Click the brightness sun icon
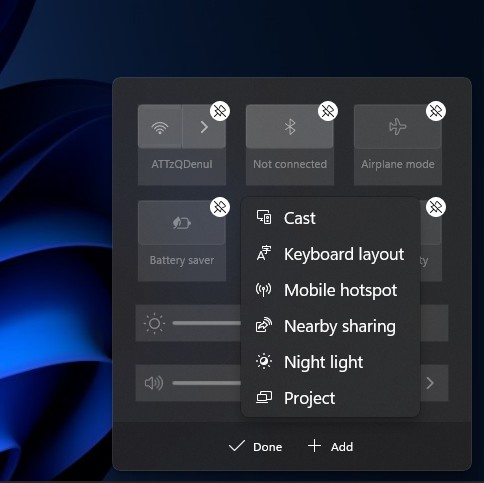This screenshot has height=483, width=484. point(154,323)
